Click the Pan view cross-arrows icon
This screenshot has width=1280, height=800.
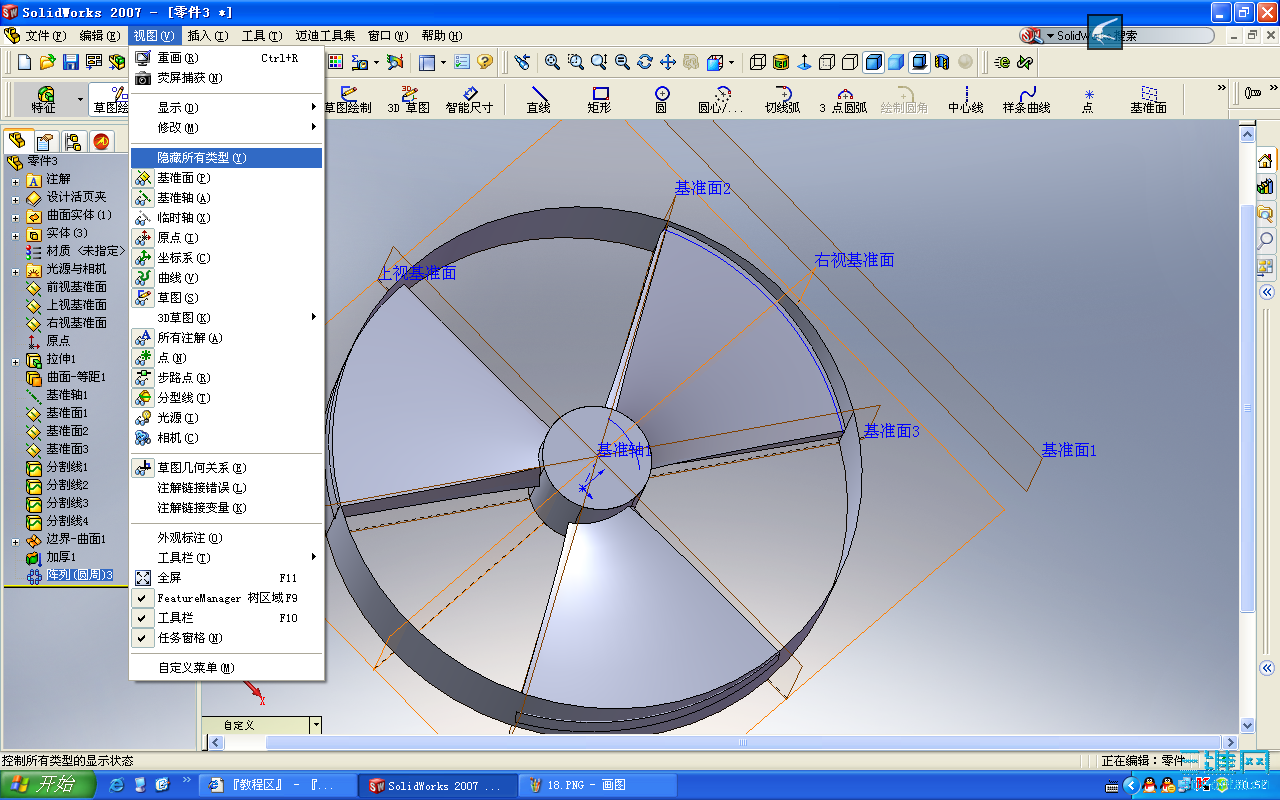(x=668, y=62)
